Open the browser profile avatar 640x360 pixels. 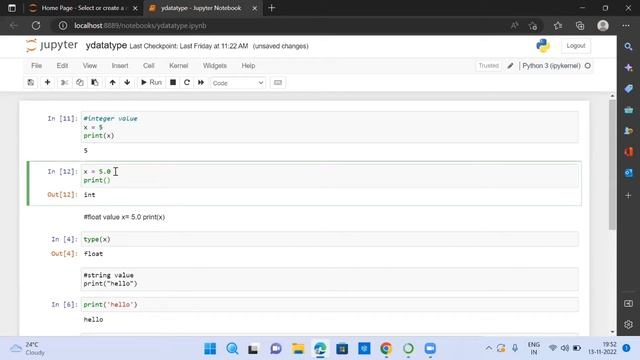click(603, 26)
